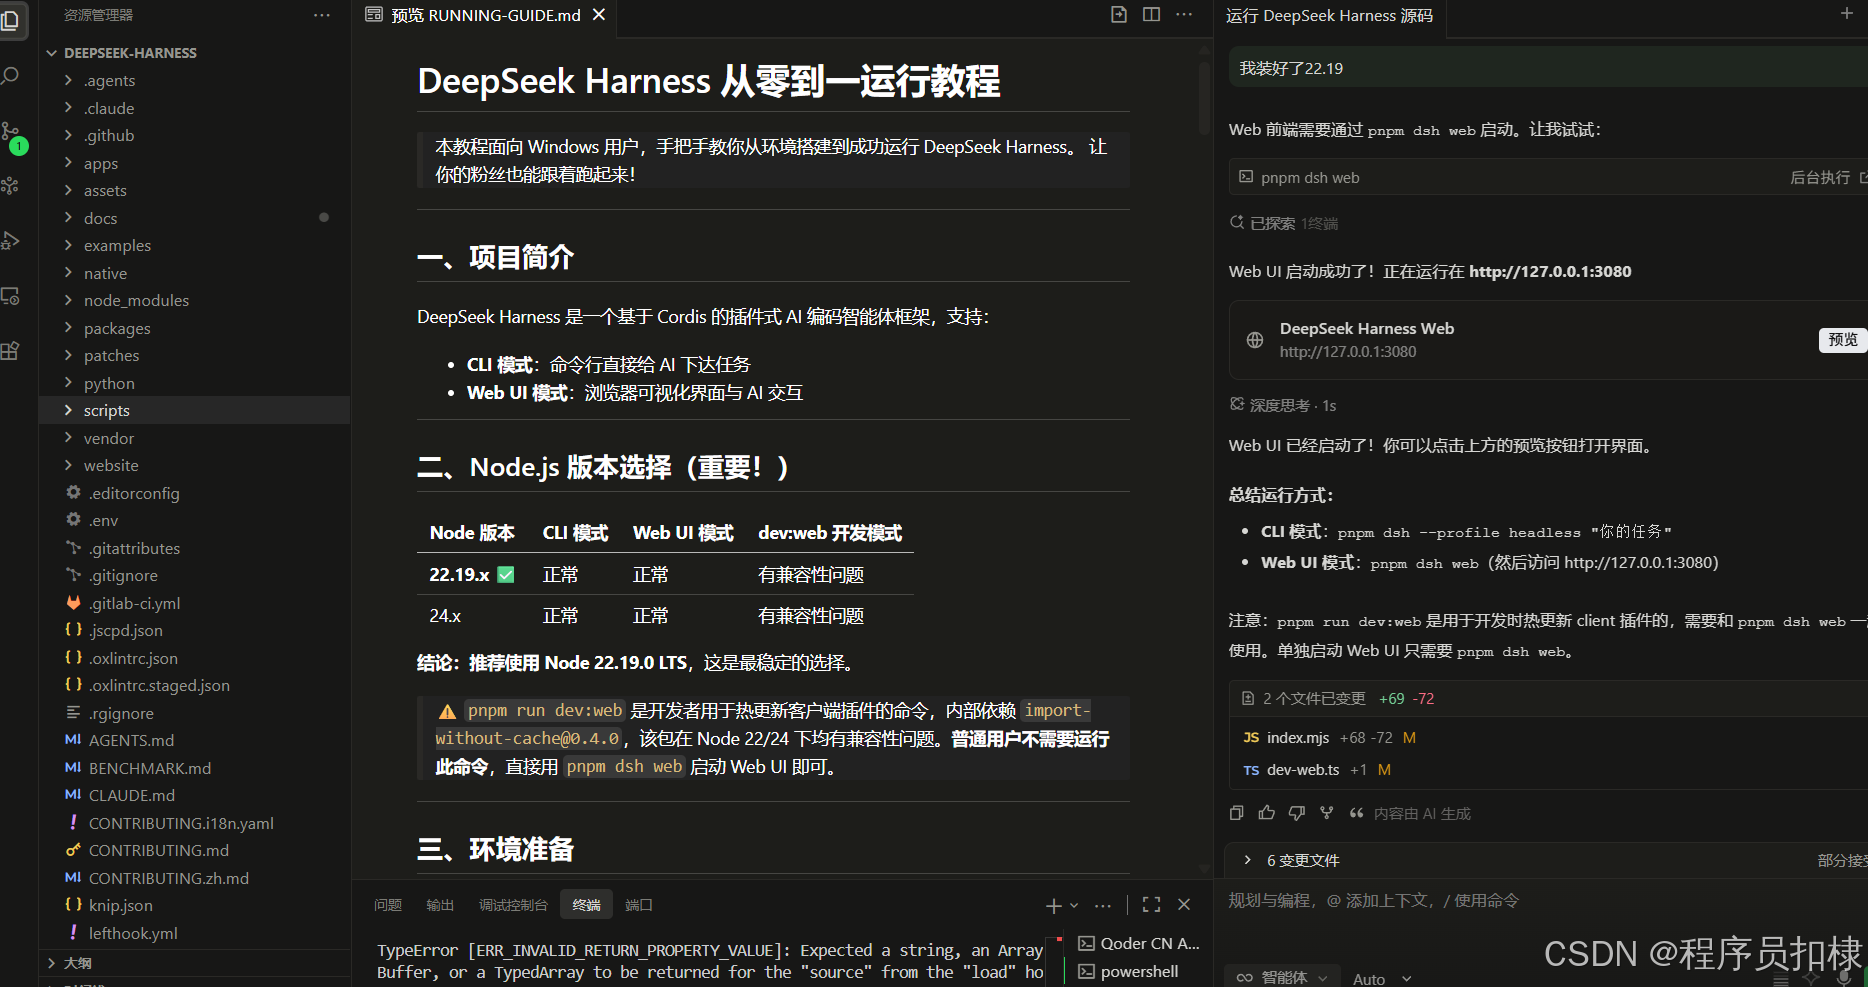The image size is (1868, 987).
Task: Select the 运行 DeepSeek Harness 源码 chat tab
Action: pyautogui.click(x=1329, y=16)
